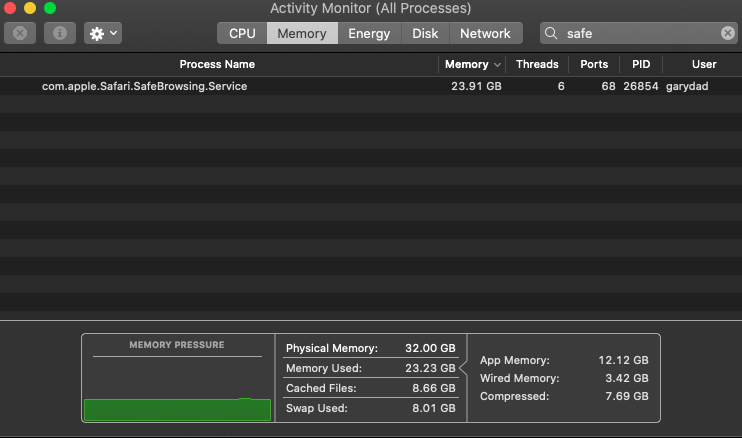Viewport: 742px width, 438px height.
Task: Sort by the Threads column header
Action: click(537, 64)
